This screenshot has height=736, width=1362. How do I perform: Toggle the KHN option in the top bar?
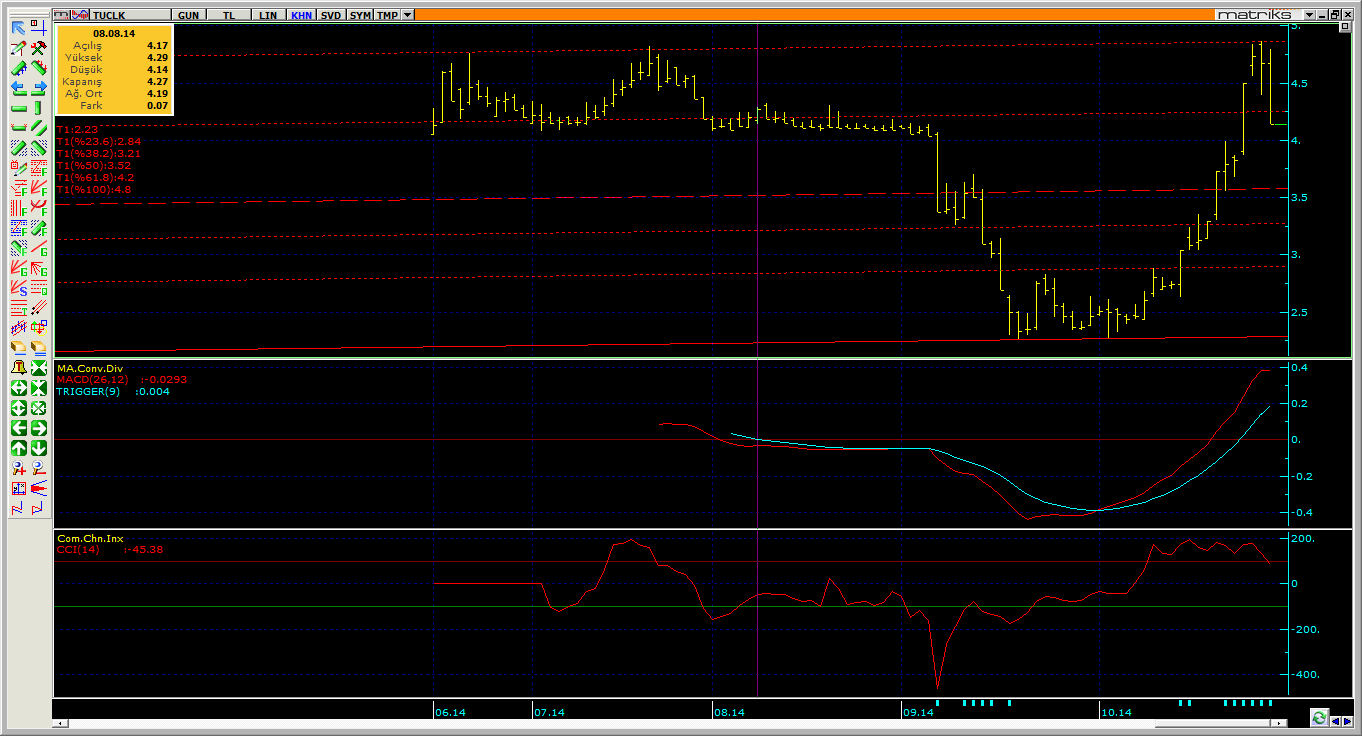tap(301, 16)
